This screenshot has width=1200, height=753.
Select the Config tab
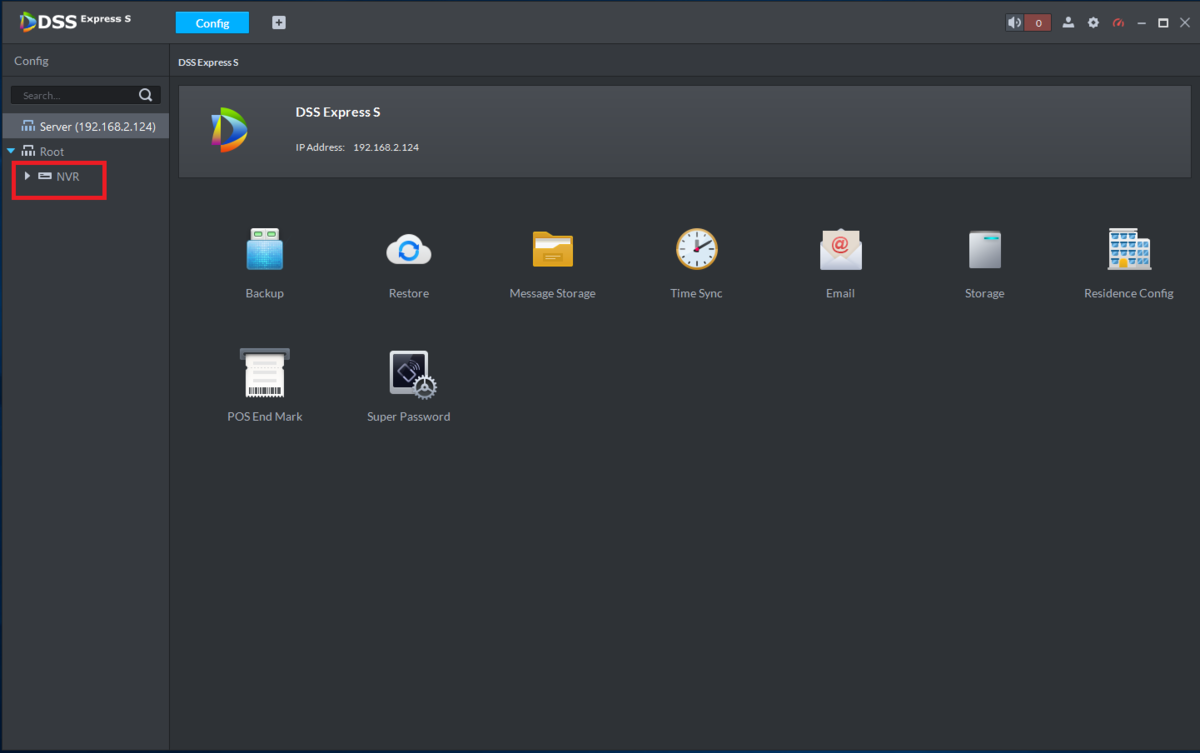point(212,22)
